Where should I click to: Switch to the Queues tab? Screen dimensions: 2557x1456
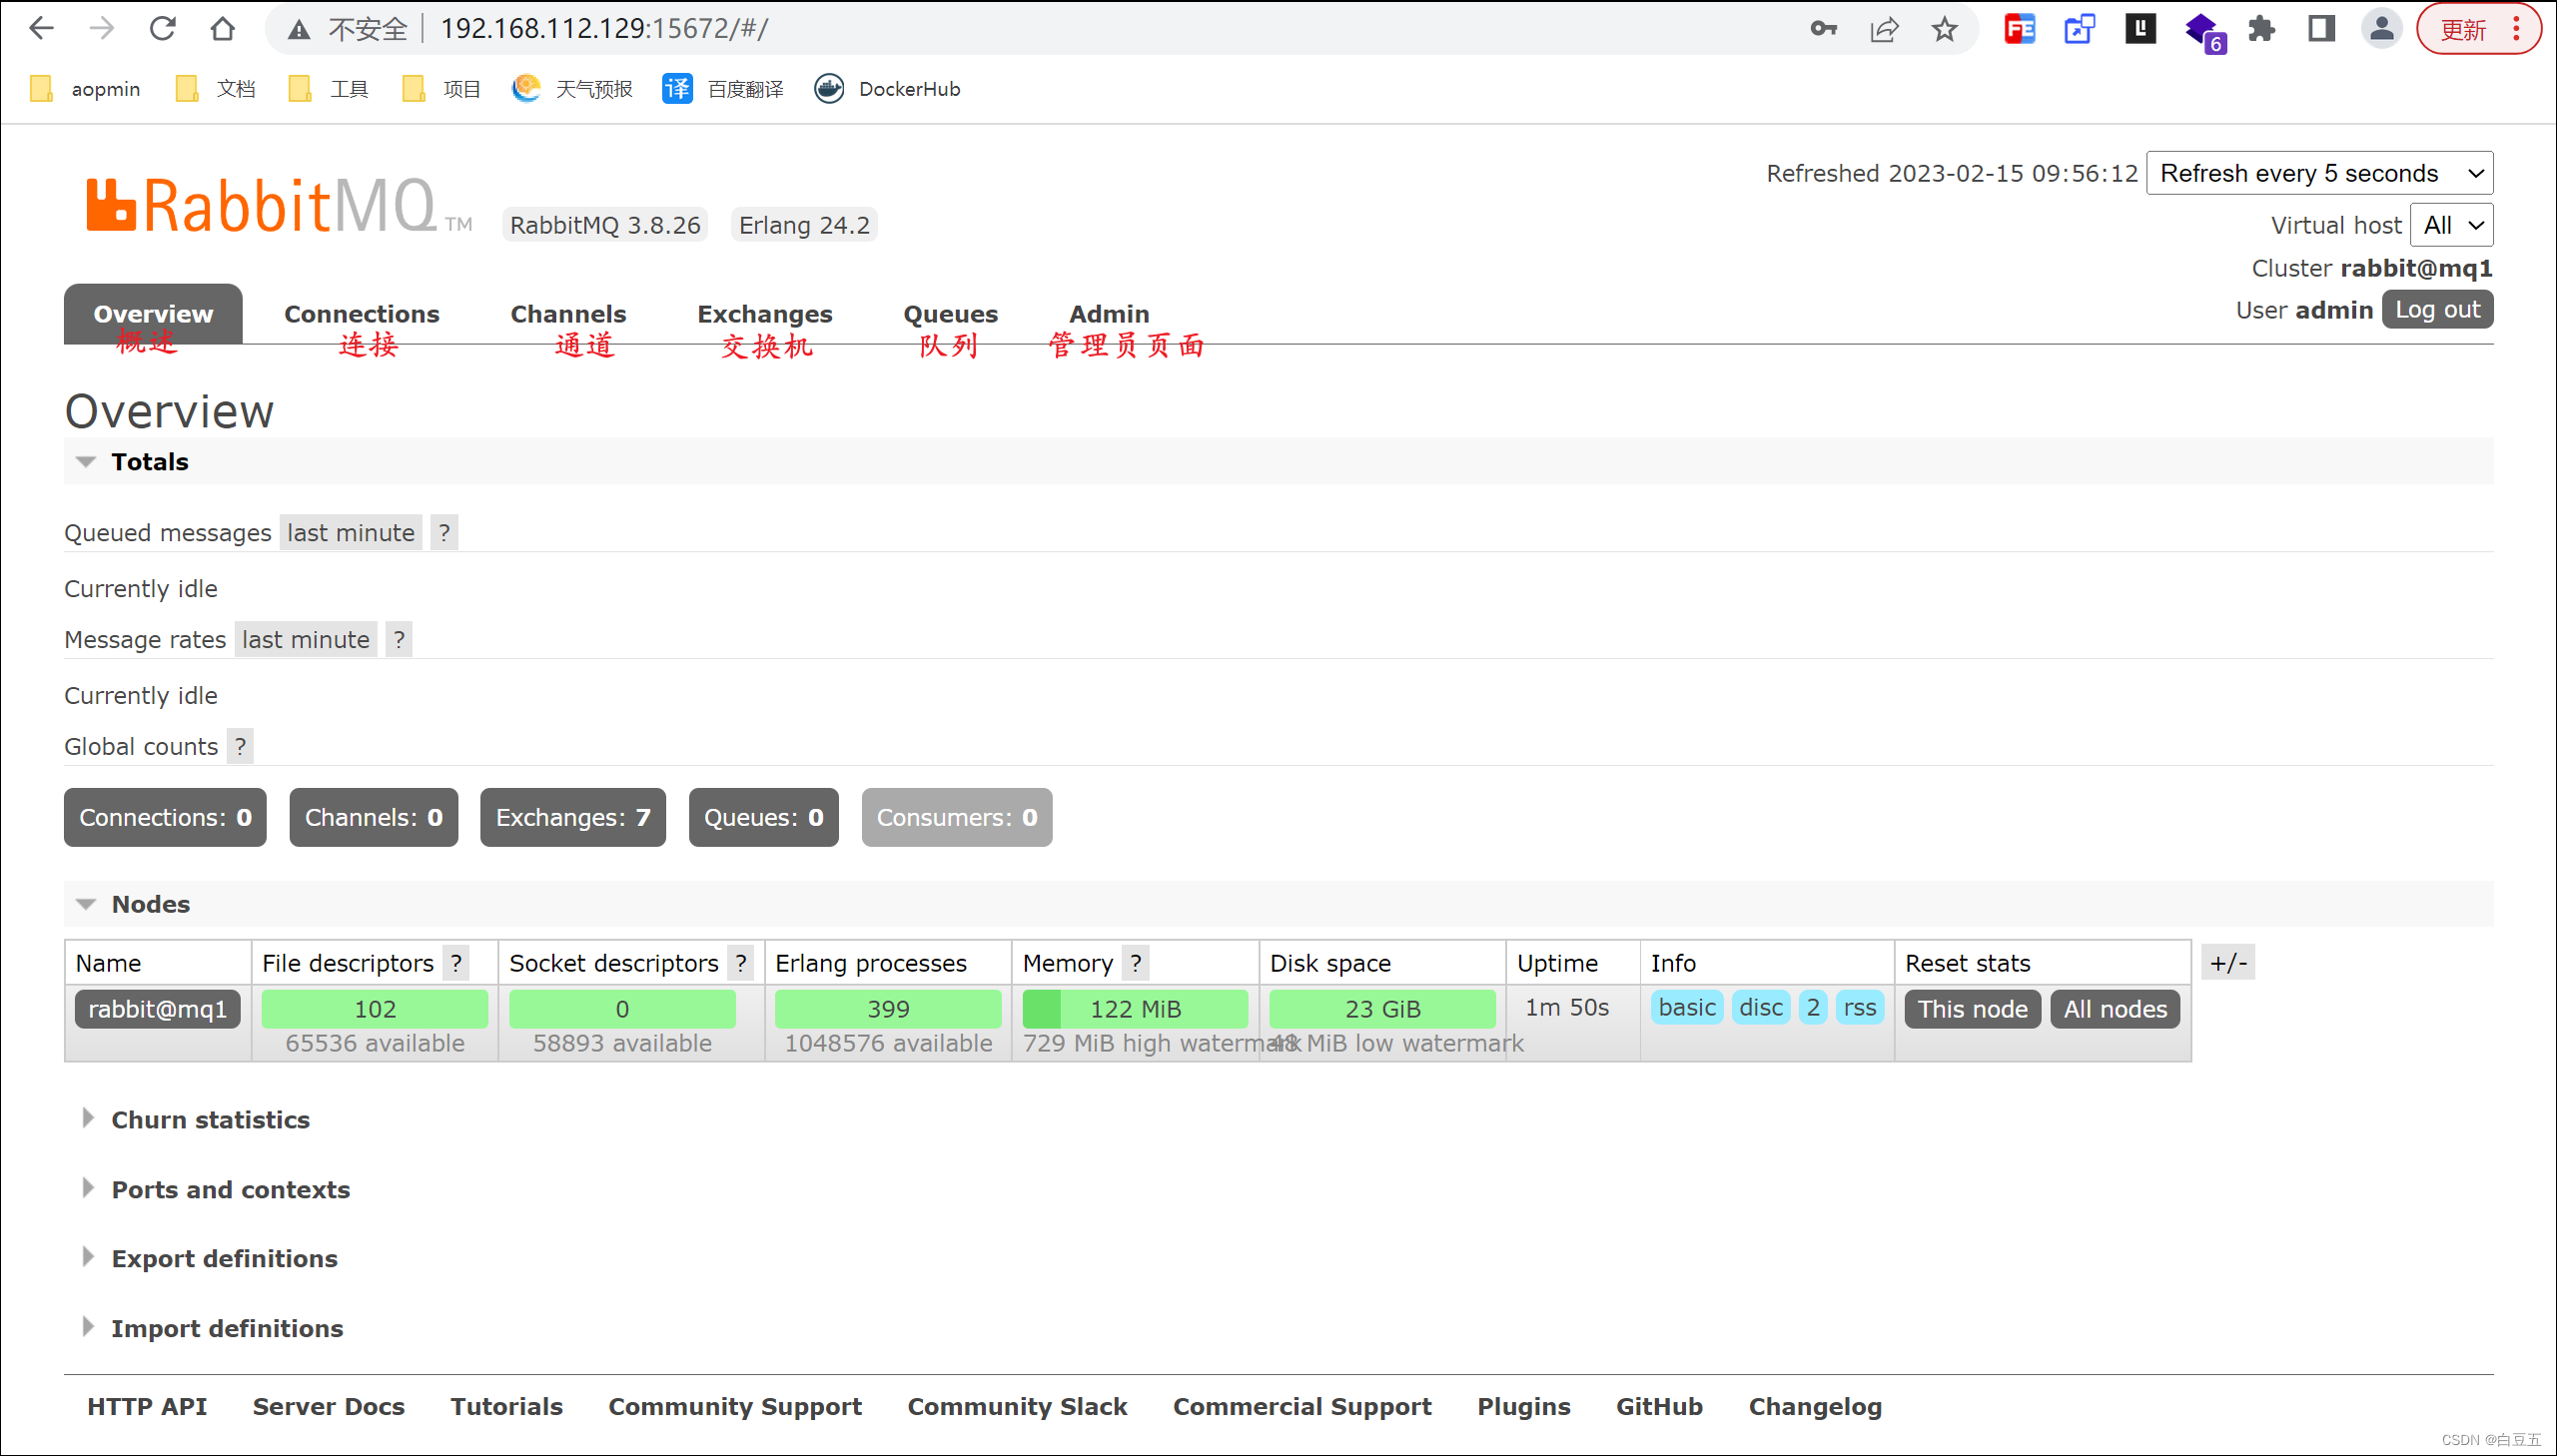[x=950, y=314]
